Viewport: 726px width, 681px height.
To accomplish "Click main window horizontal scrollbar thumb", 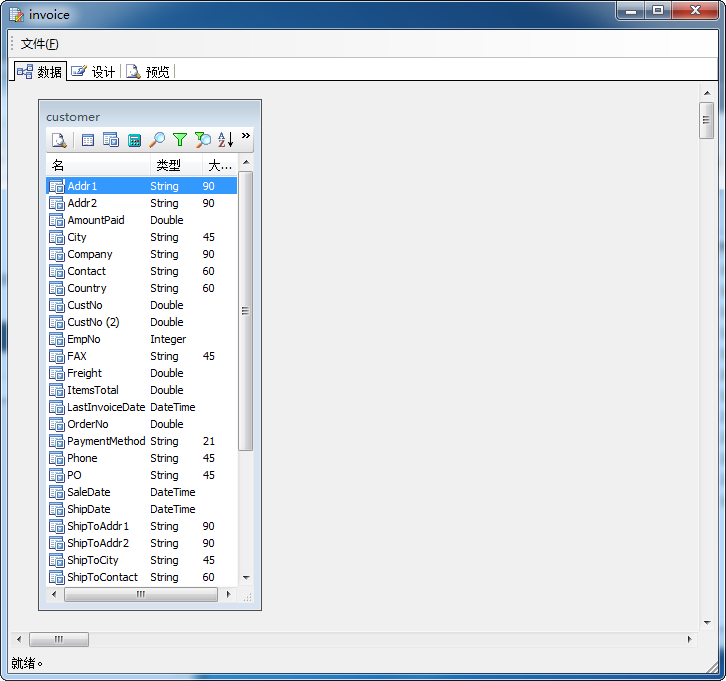I will (59, 639).
